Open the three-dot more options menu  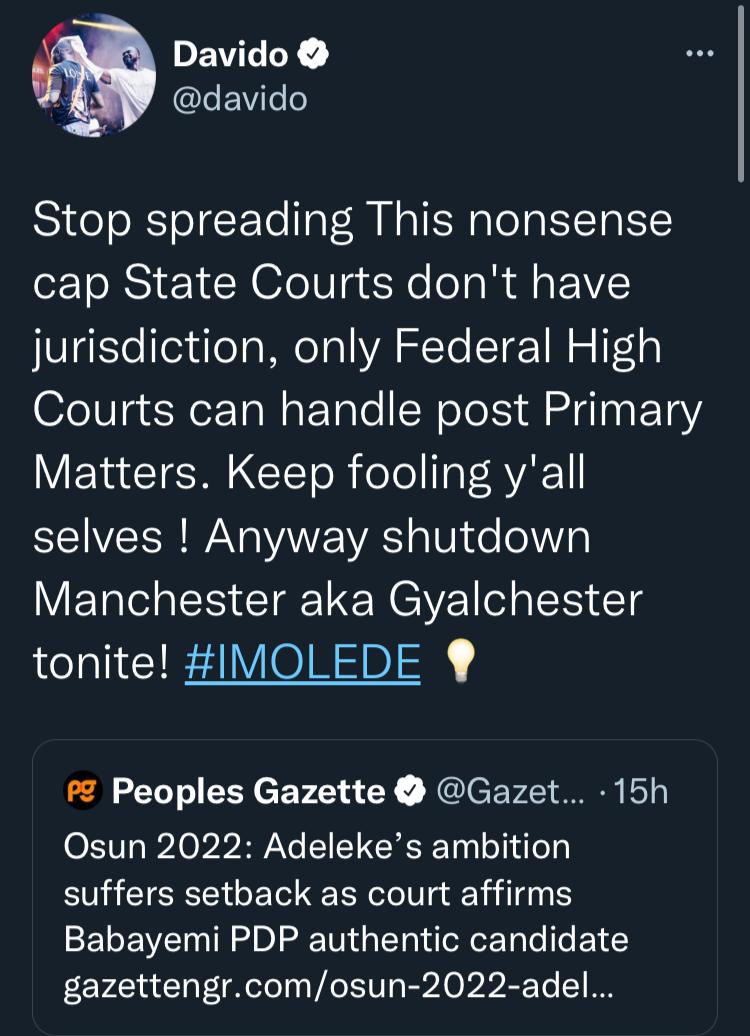[x=698, y=54]
